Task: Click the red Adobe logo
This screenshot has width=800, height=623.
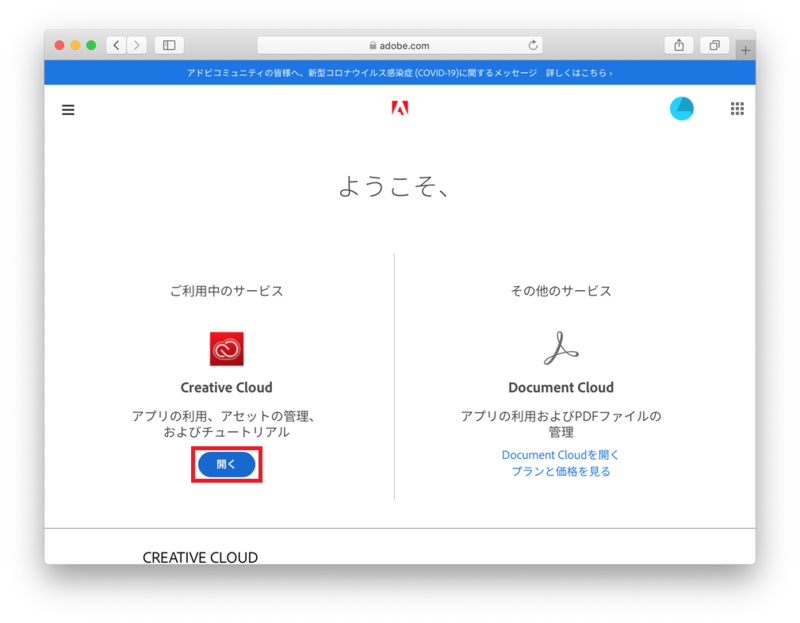Action: click(399, 108)
